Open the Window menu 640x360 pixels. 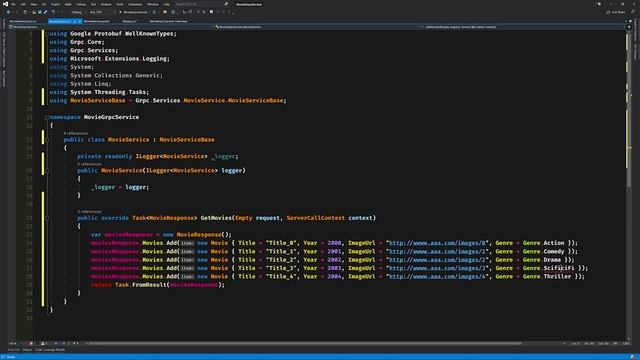[153, 4]
